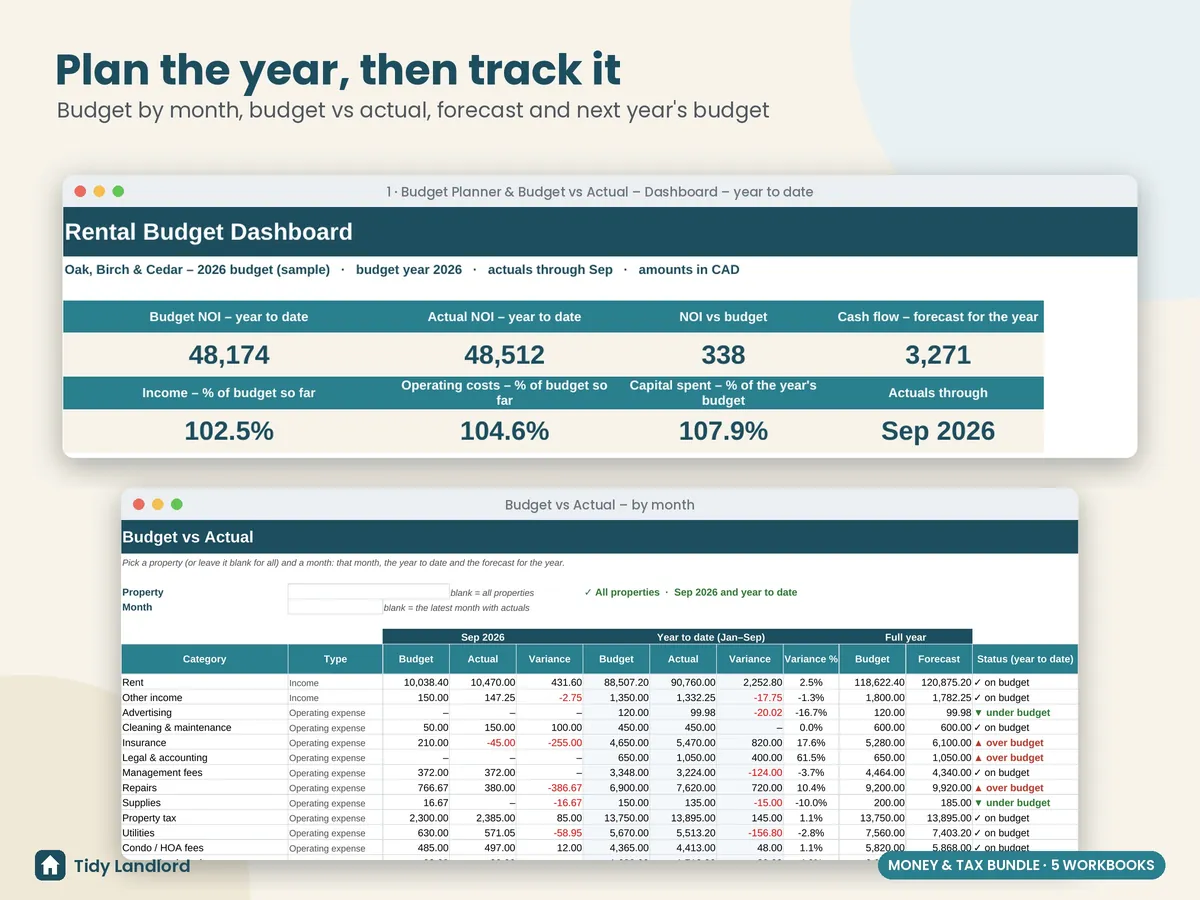Click the income percentage 102.5%
Image resolution: width=1200 pixels, height=900 pixels.
pos(229,431)
